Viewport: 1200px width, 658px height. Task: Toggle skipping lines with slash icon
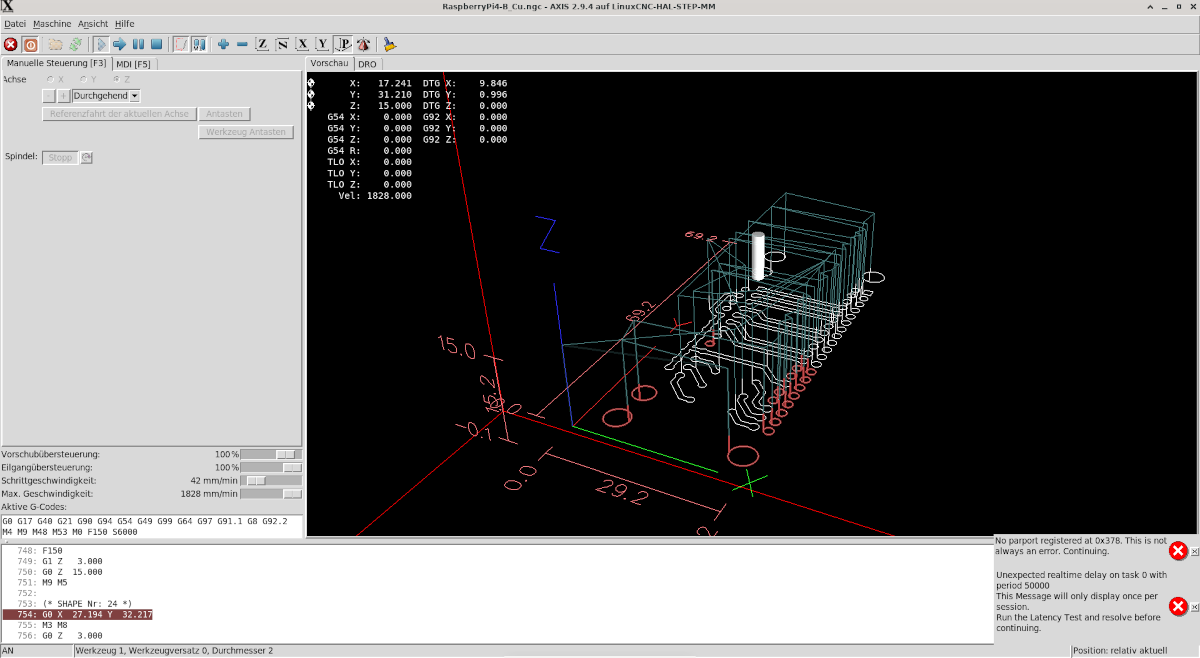pos(181,44)
